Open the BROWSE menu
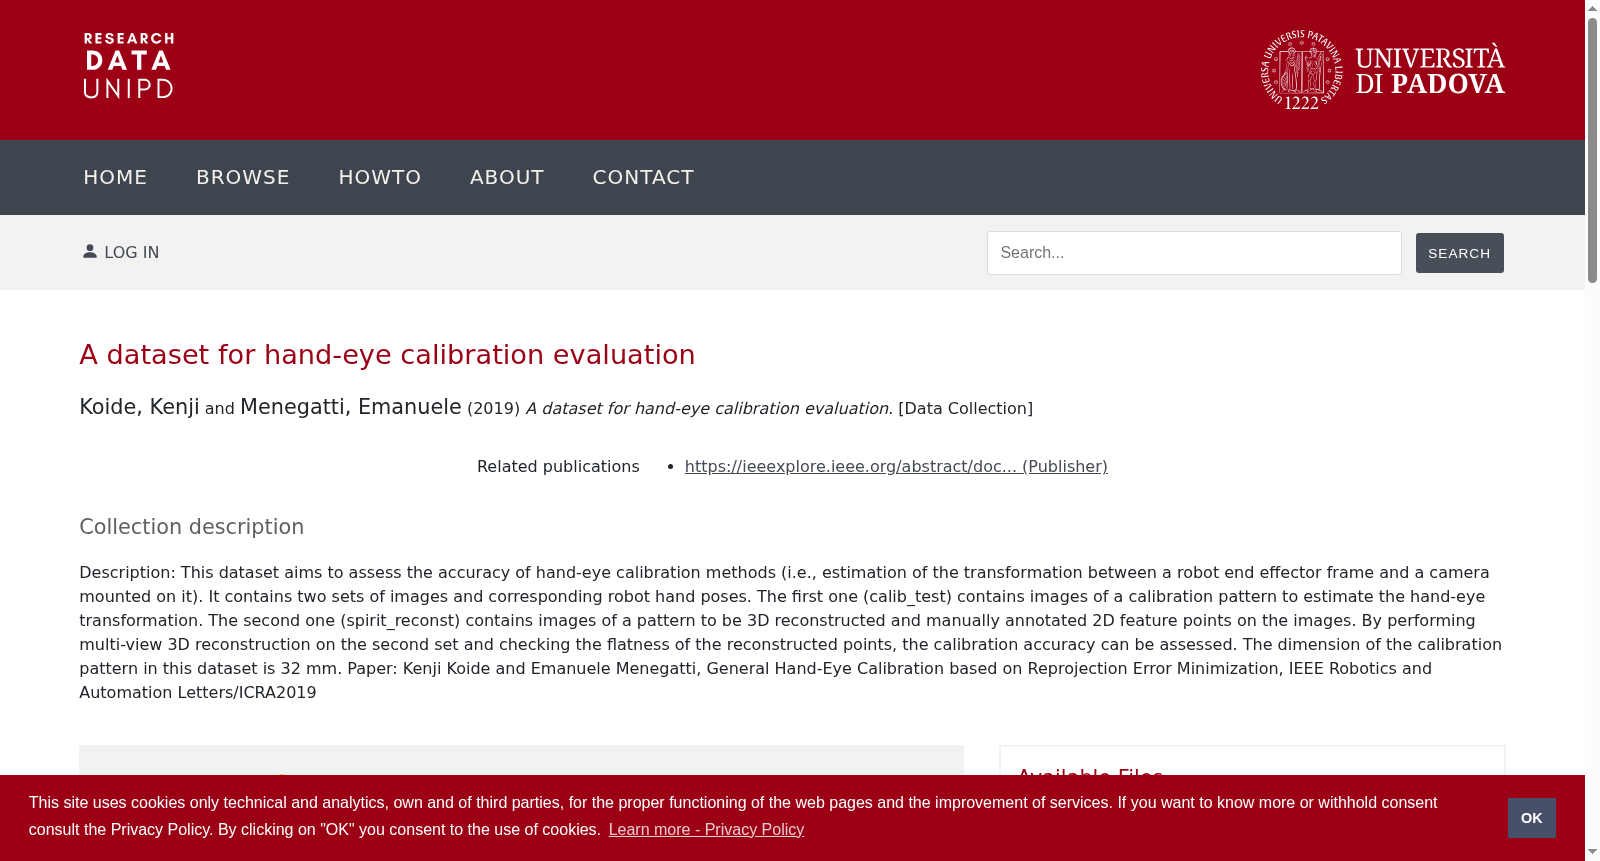This screenshot has width=1600, height=861. click(243, 177)
